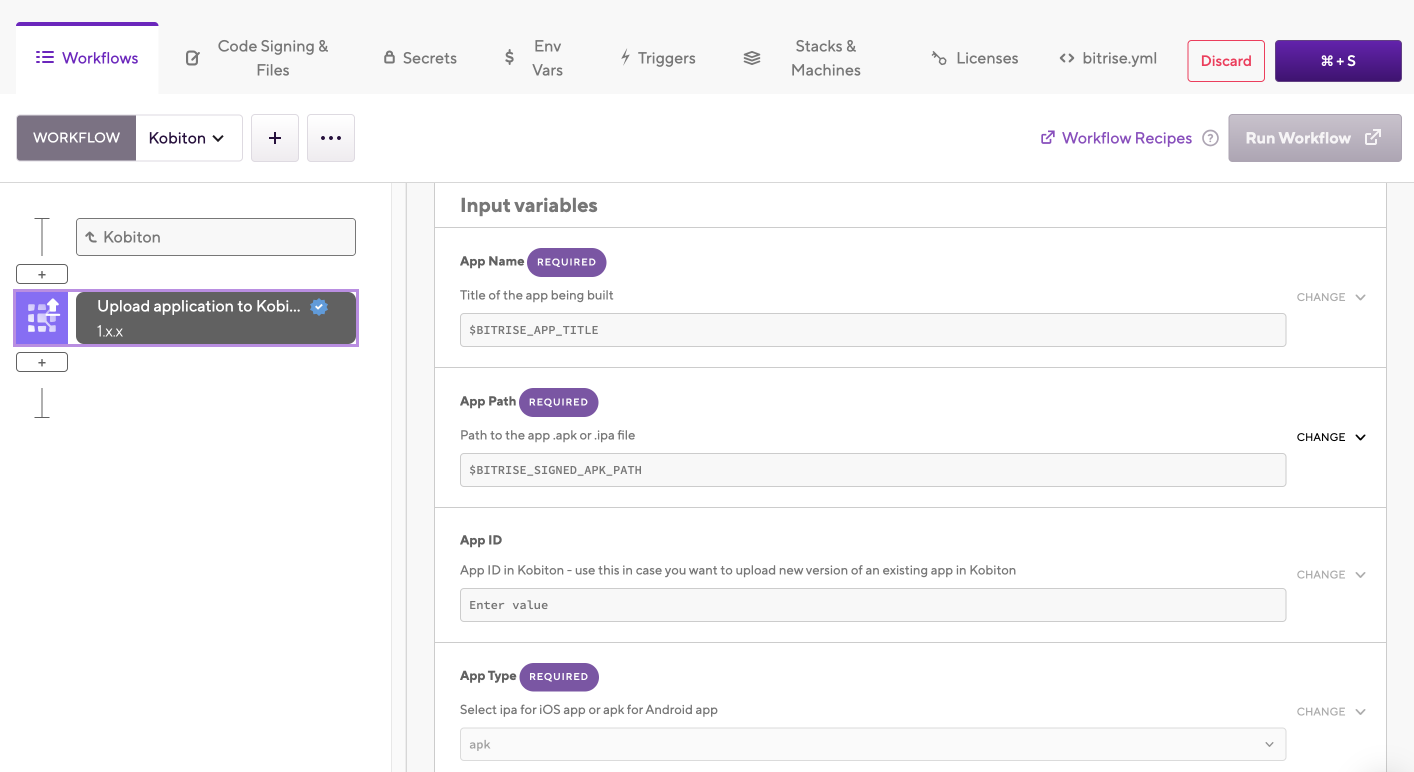This screenshot has height=772, width=1414.
Task: Click the REQUIRED badge next to App Type
Action: [559, 677]
